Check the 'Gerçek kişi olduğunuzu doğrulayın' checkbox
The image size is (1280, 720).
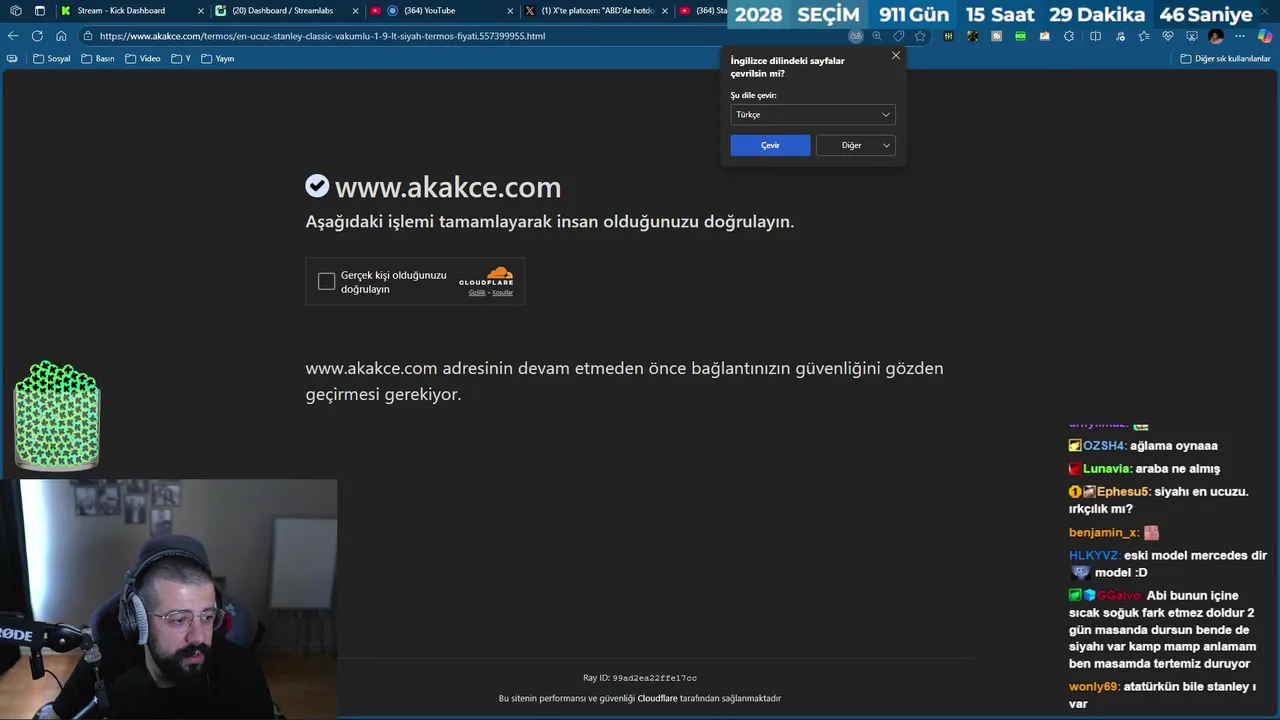click(x=326, y=282)
